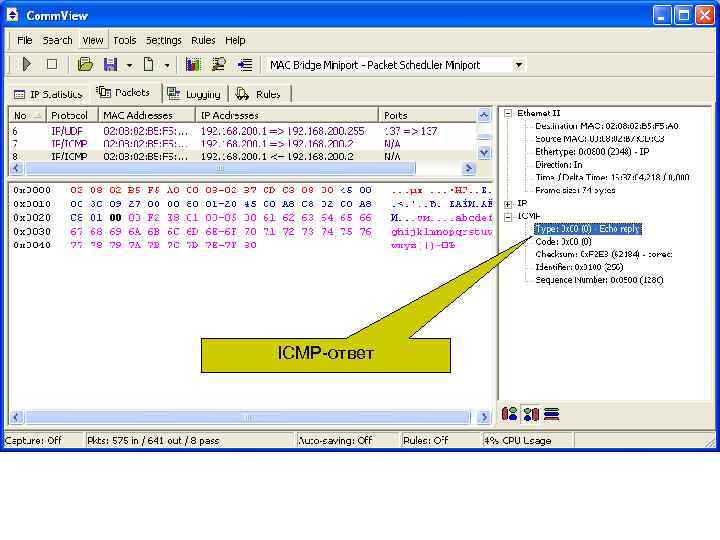Select packet 7 IP/ICMP row
This screenshot has width=720, height=540.
(242, 144)
